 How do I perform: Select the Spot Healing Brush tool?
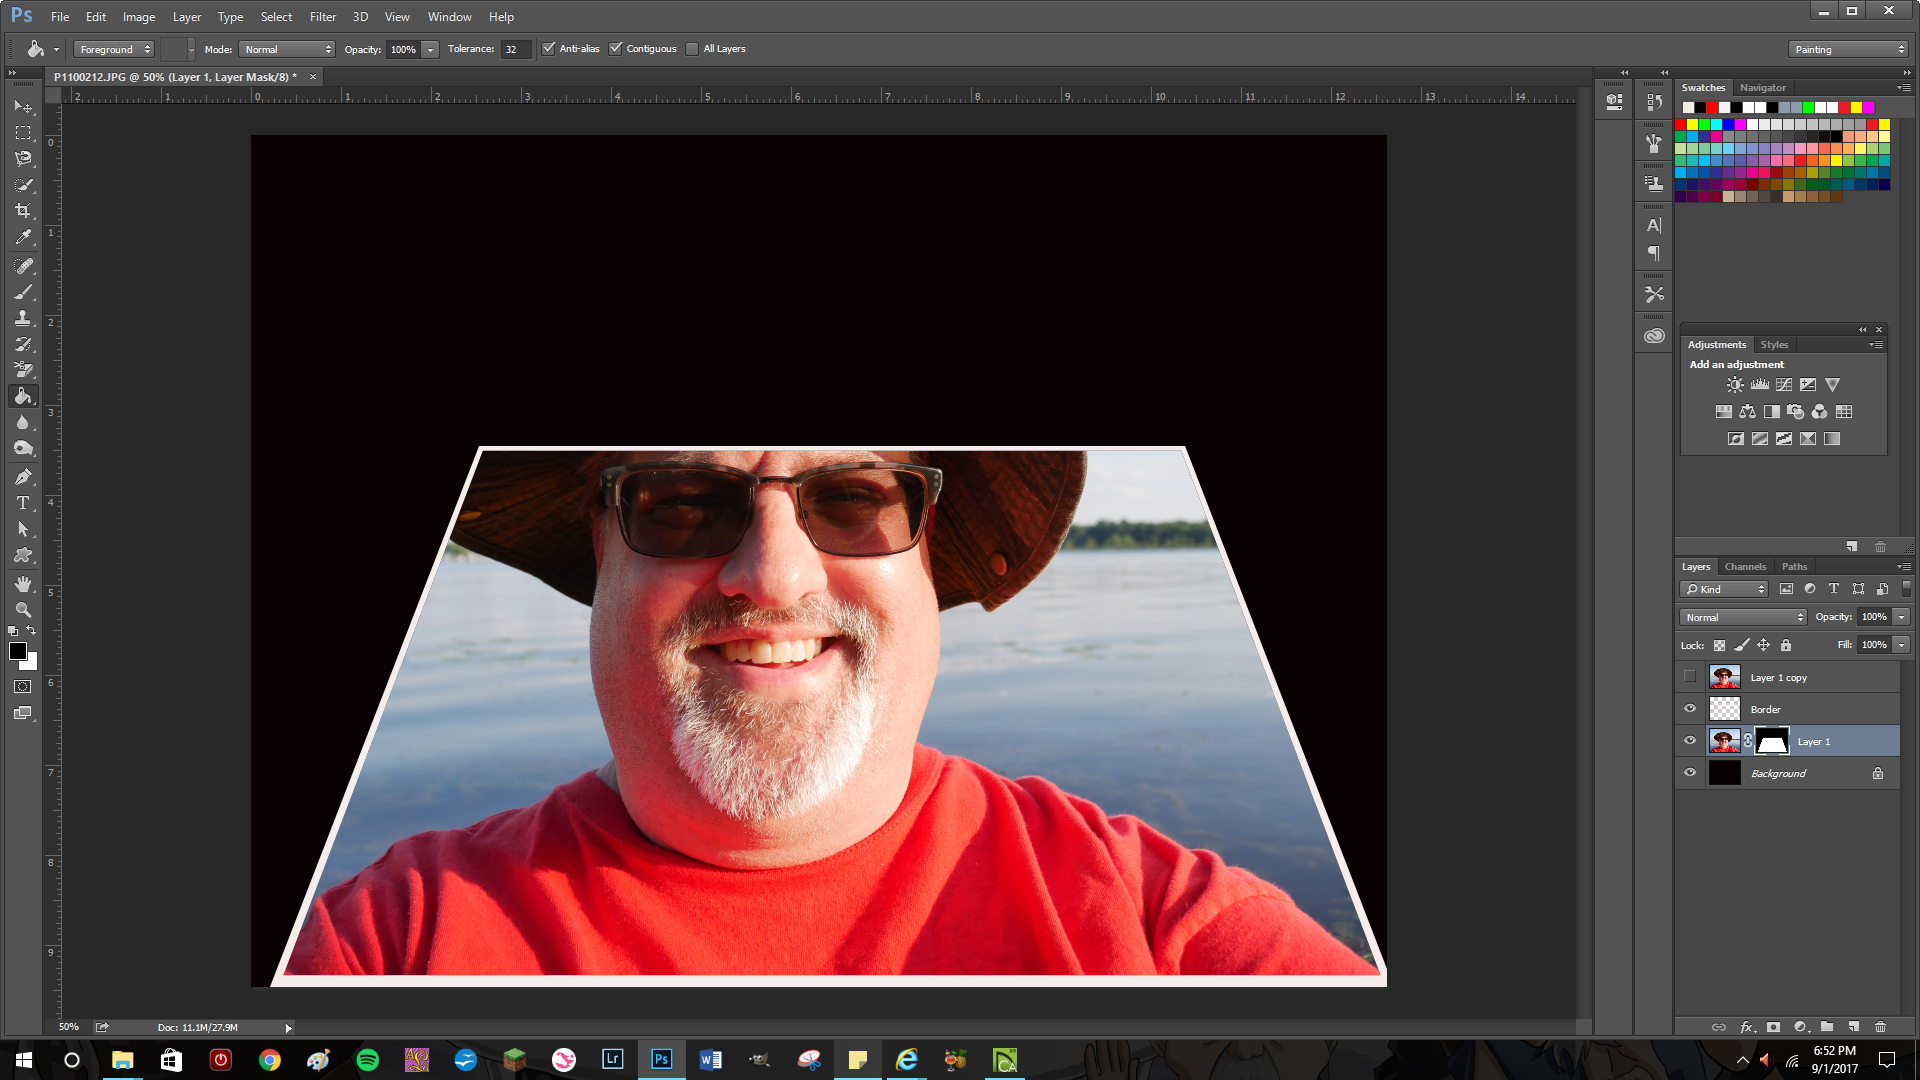click(x=23, y=266)
